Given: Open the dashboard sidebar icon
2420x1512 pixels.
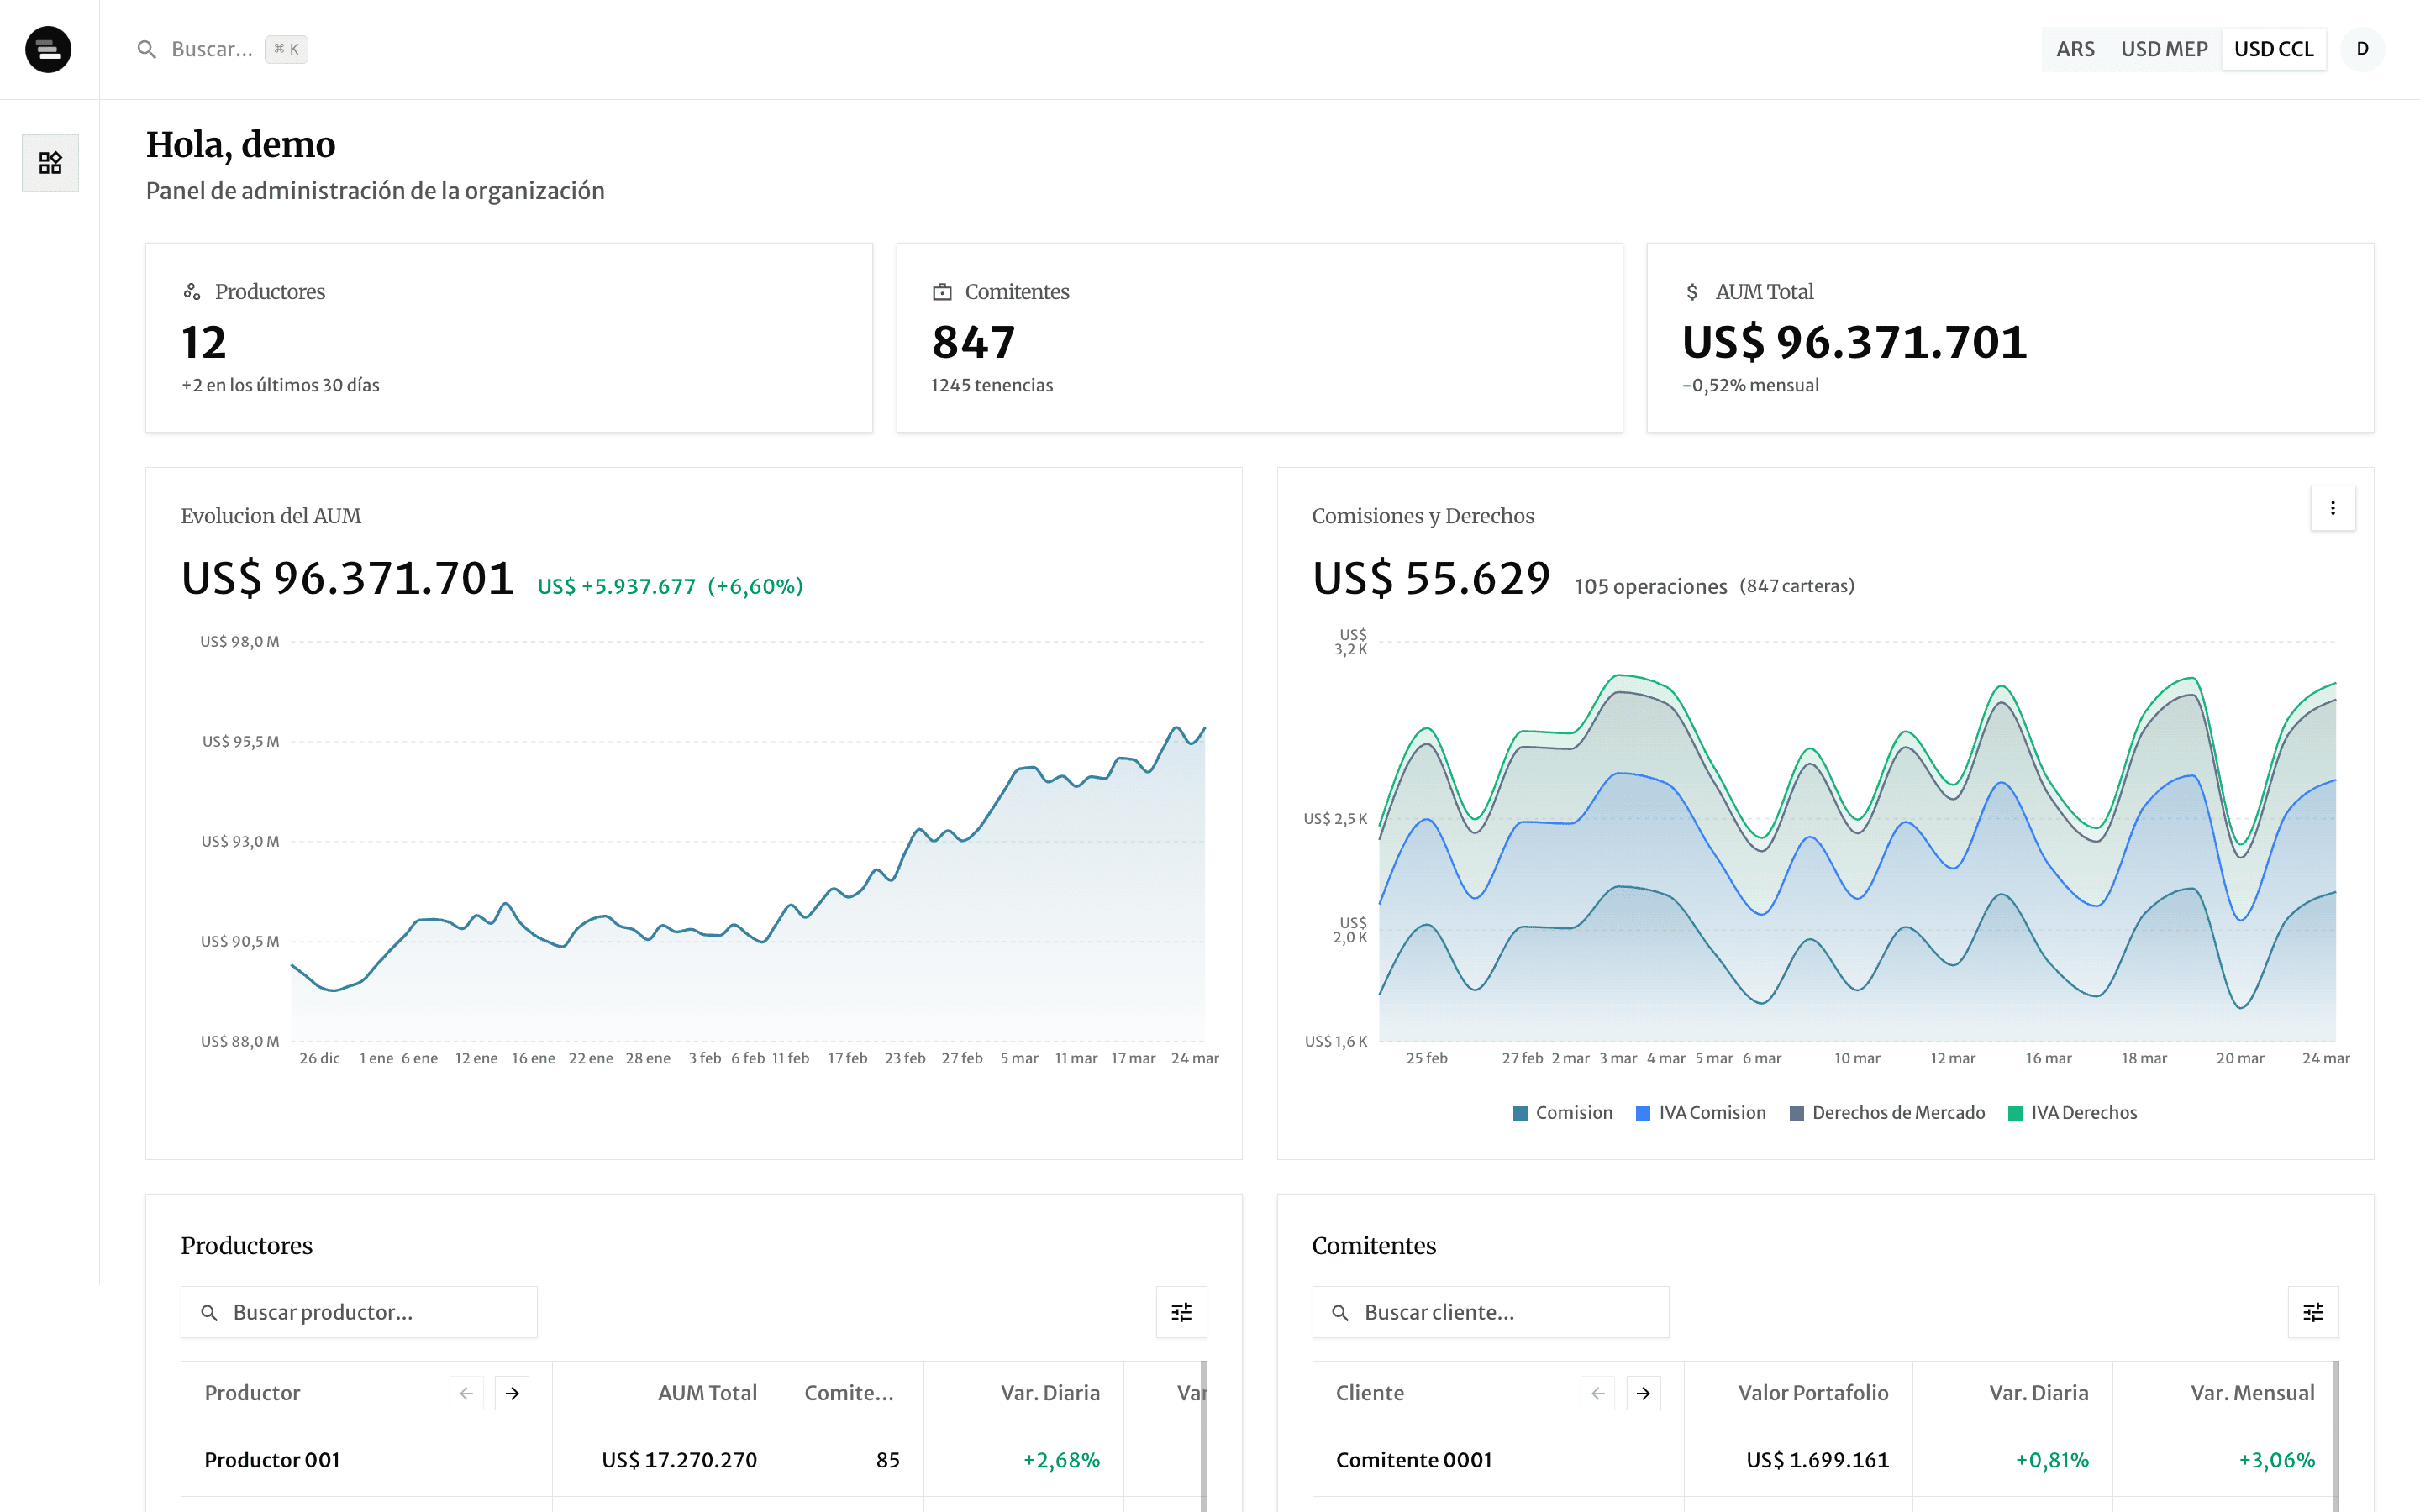Looking at the screenshot, I should 50,162.
